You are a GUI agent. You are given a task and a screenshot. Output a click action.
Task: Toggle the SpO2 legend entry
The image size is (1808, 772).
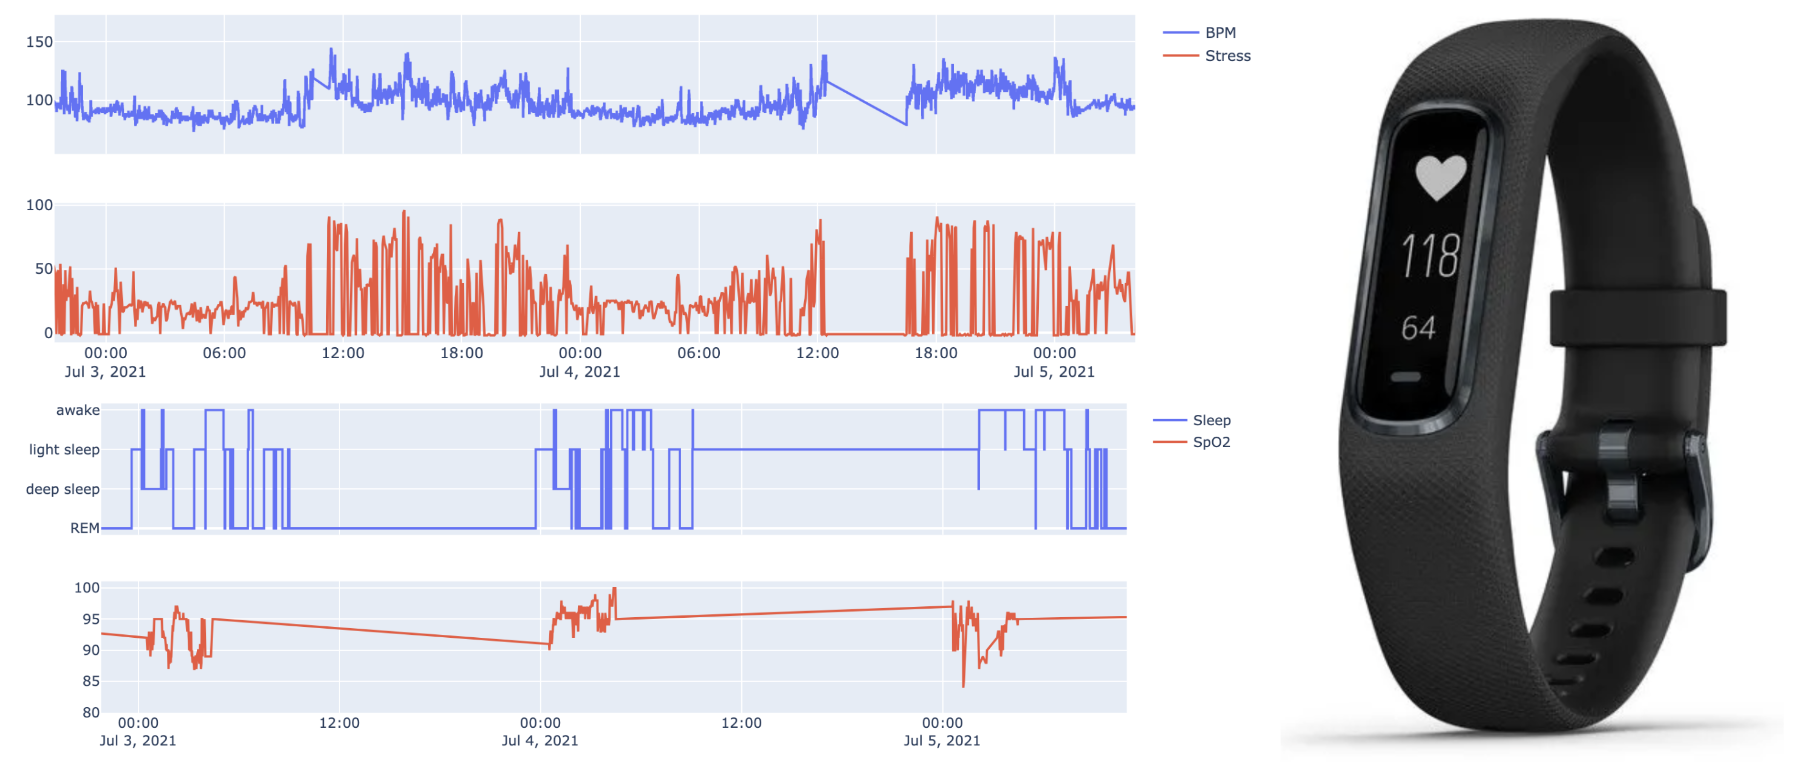click(x=1192, y=442)
